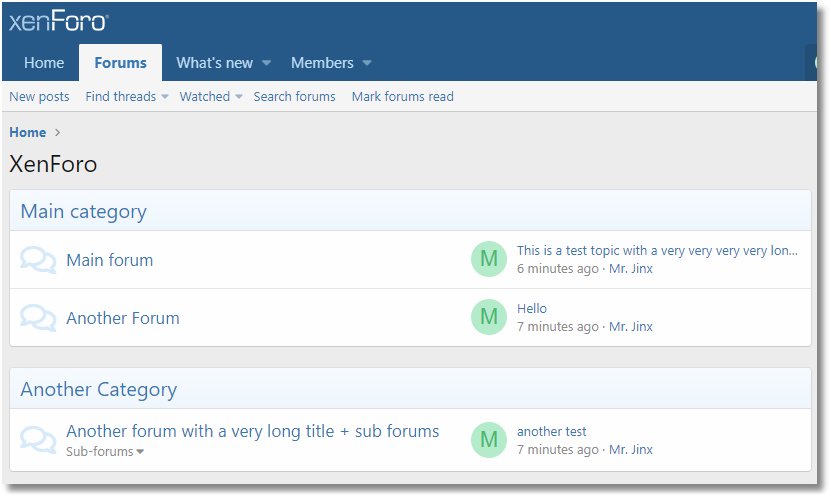831x498 pixels.
Task: Click the XenForo page title
Action: pos(53,164)
